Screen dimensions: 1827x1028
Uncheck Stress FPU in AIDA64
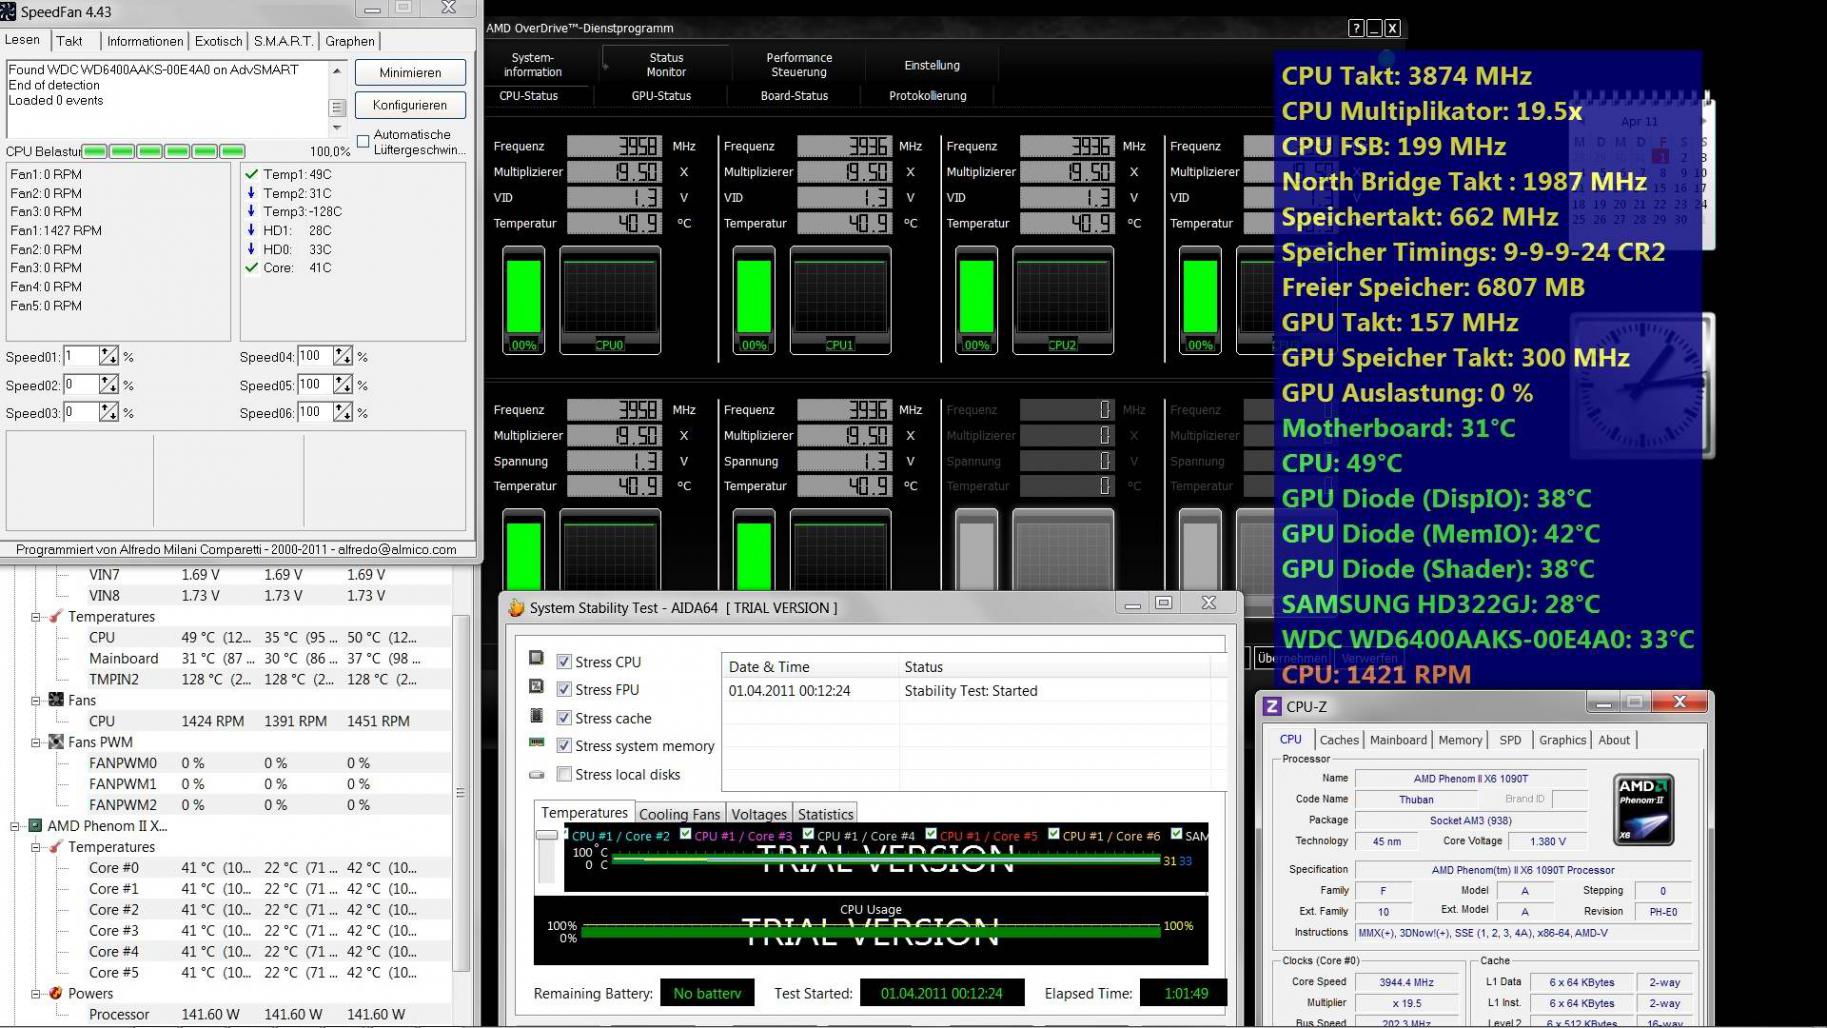click(564, 690)
